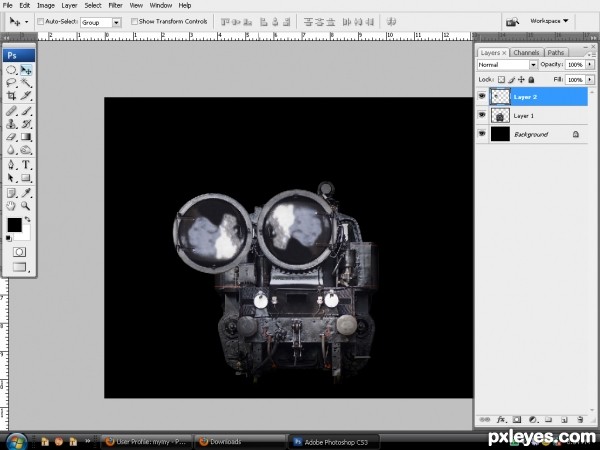Open the Layer menu
The width and height of the screenshot is (600, 450).
coord(69,5)
